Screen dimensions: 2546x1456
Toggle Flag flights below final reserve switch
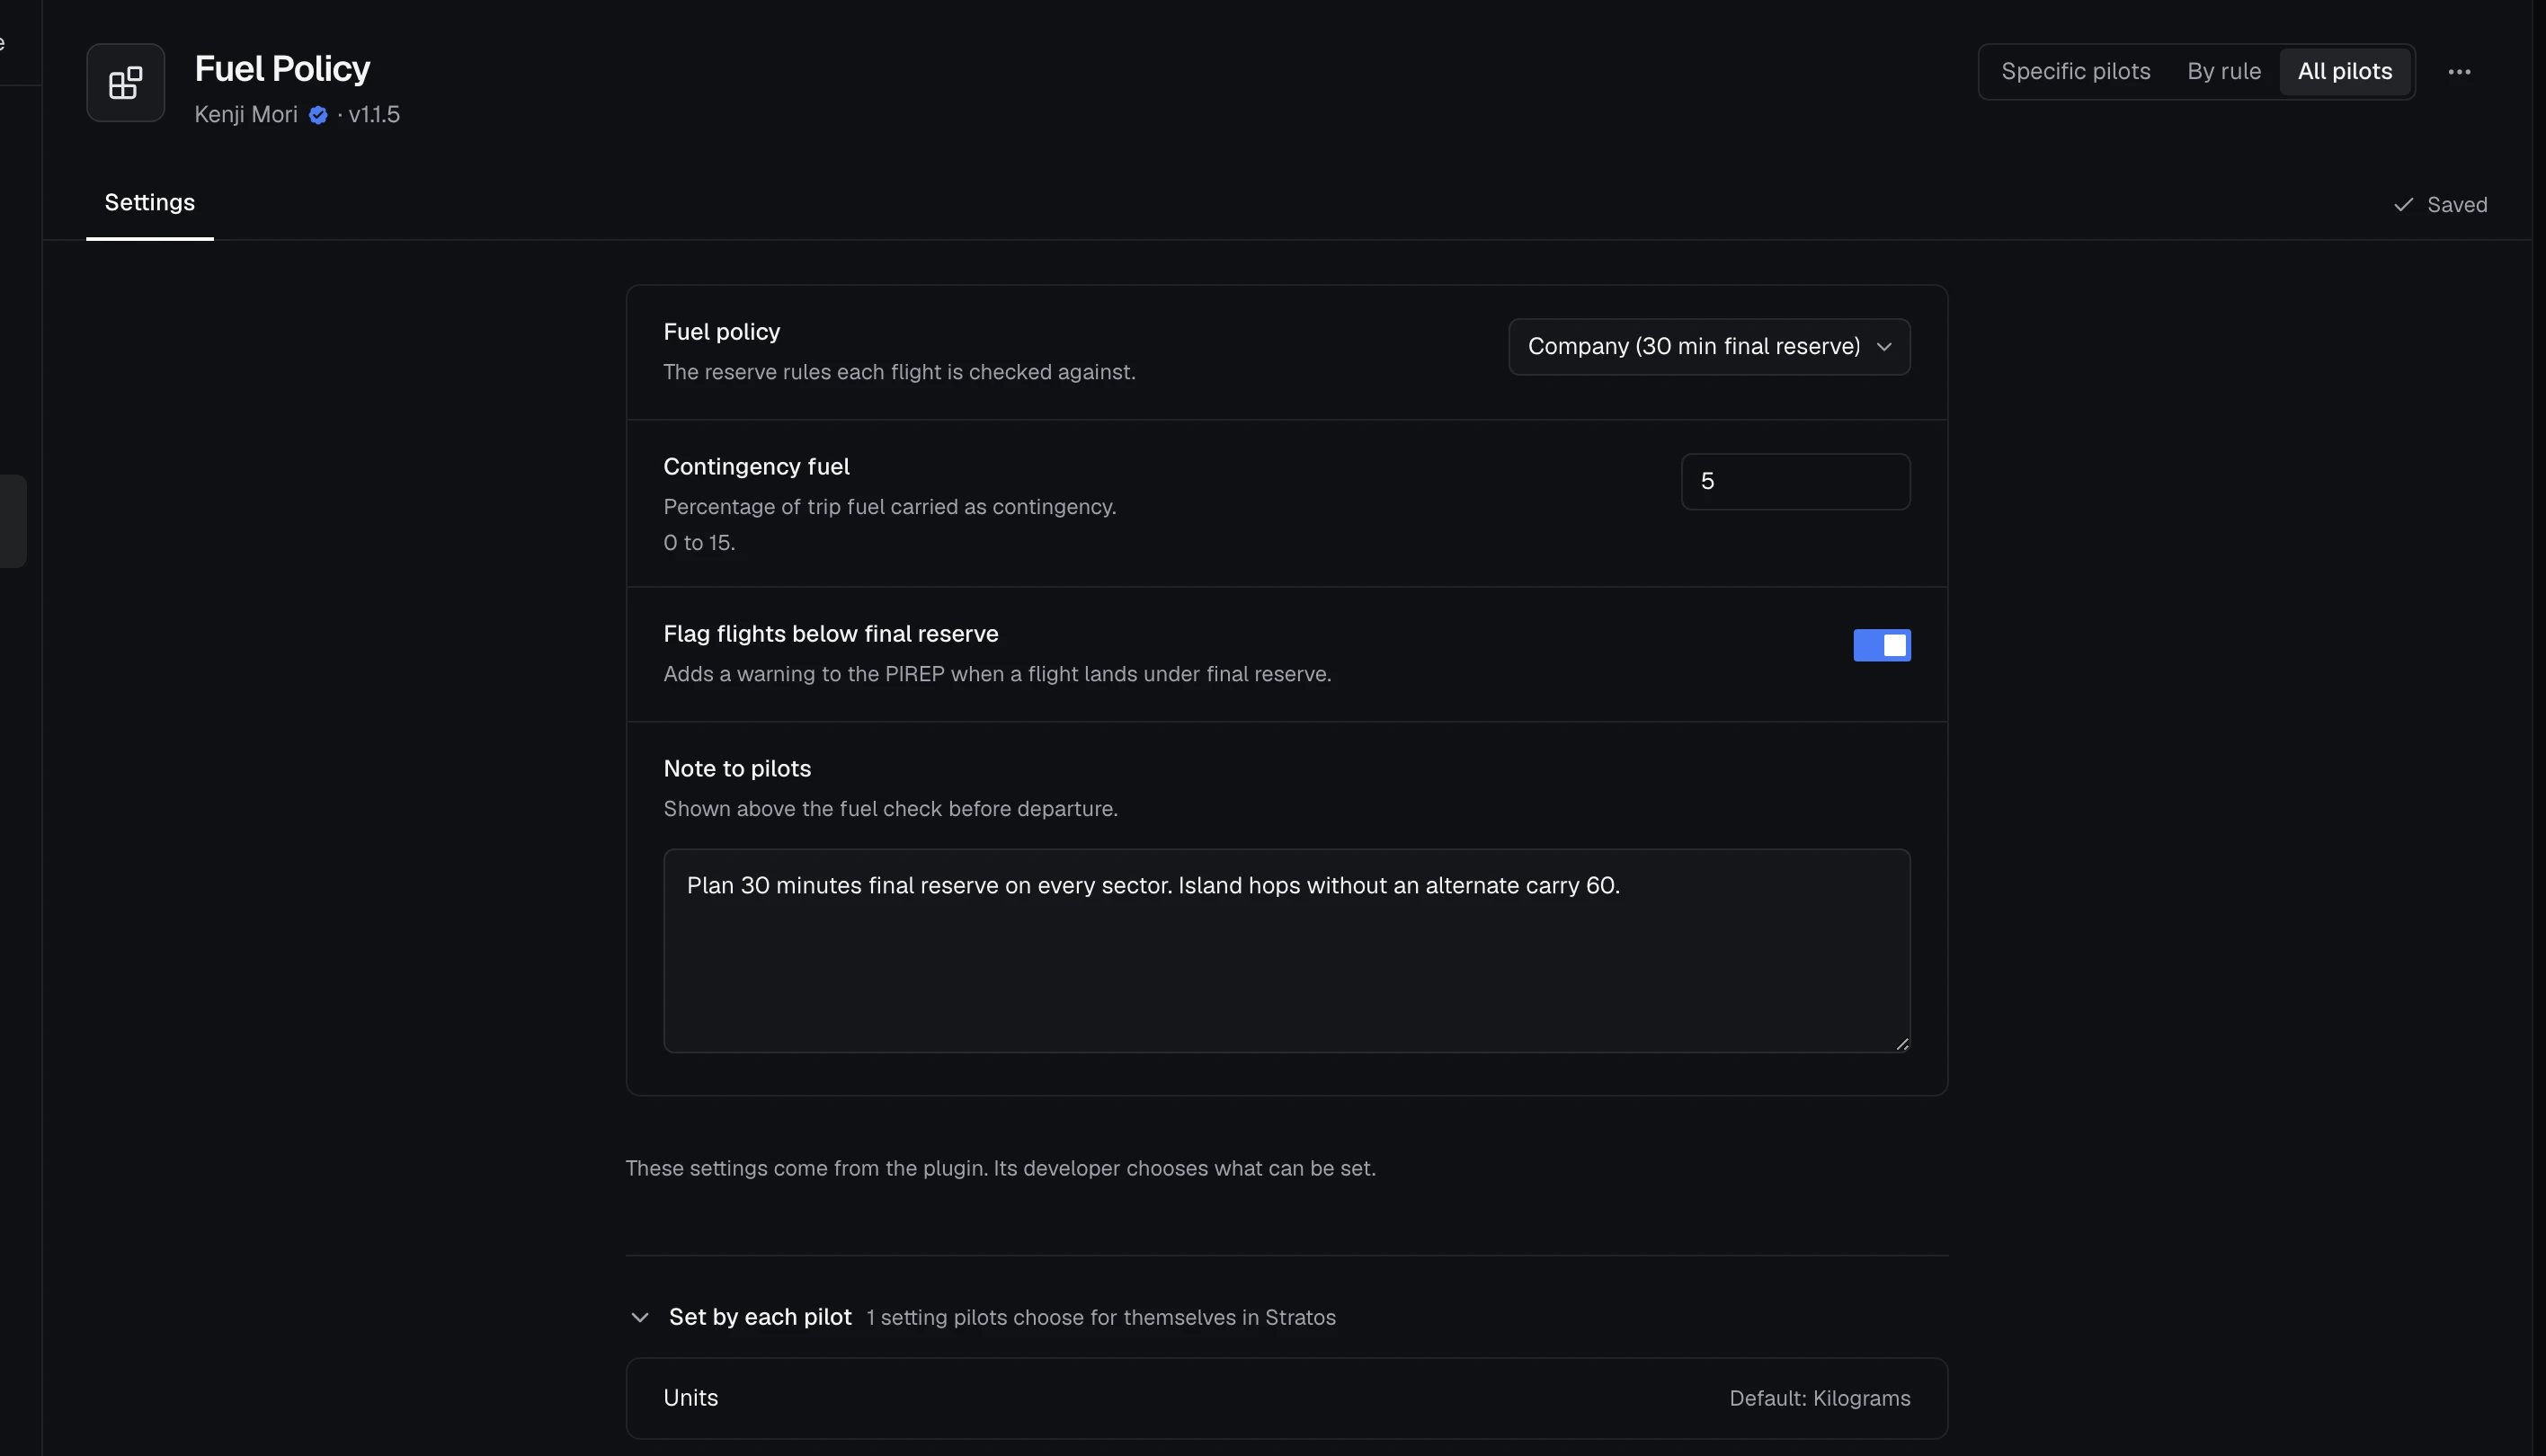1881,645
